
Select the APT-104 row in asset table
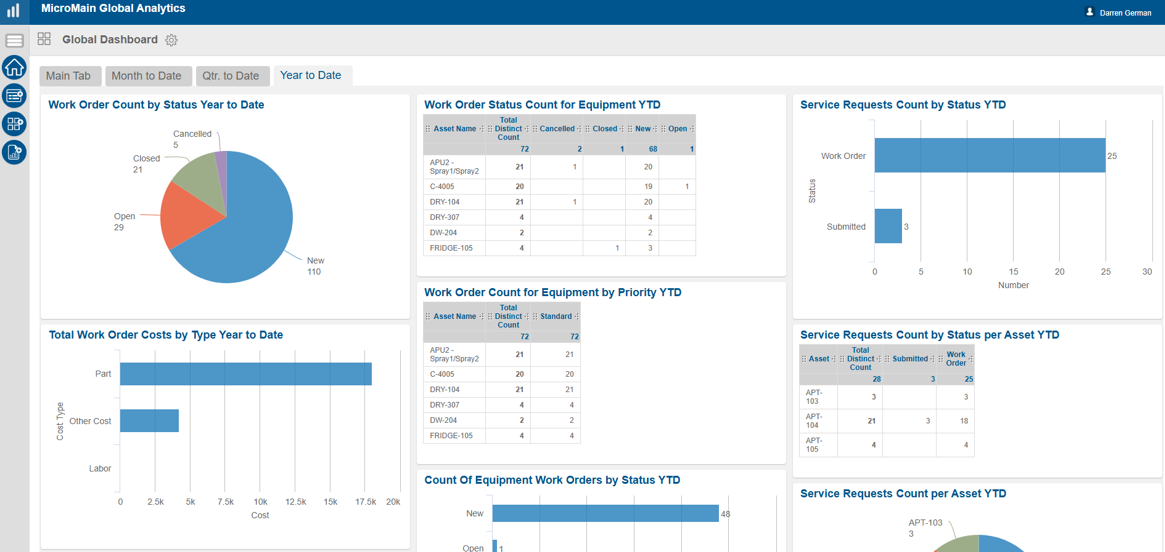(x=886, y=421)
